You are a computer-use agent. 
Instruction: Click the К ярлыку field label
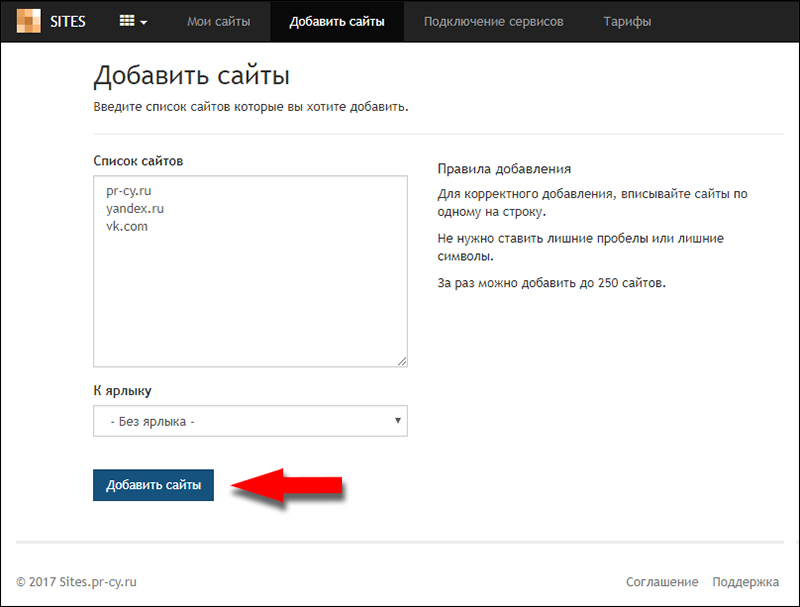click(122, 390)
